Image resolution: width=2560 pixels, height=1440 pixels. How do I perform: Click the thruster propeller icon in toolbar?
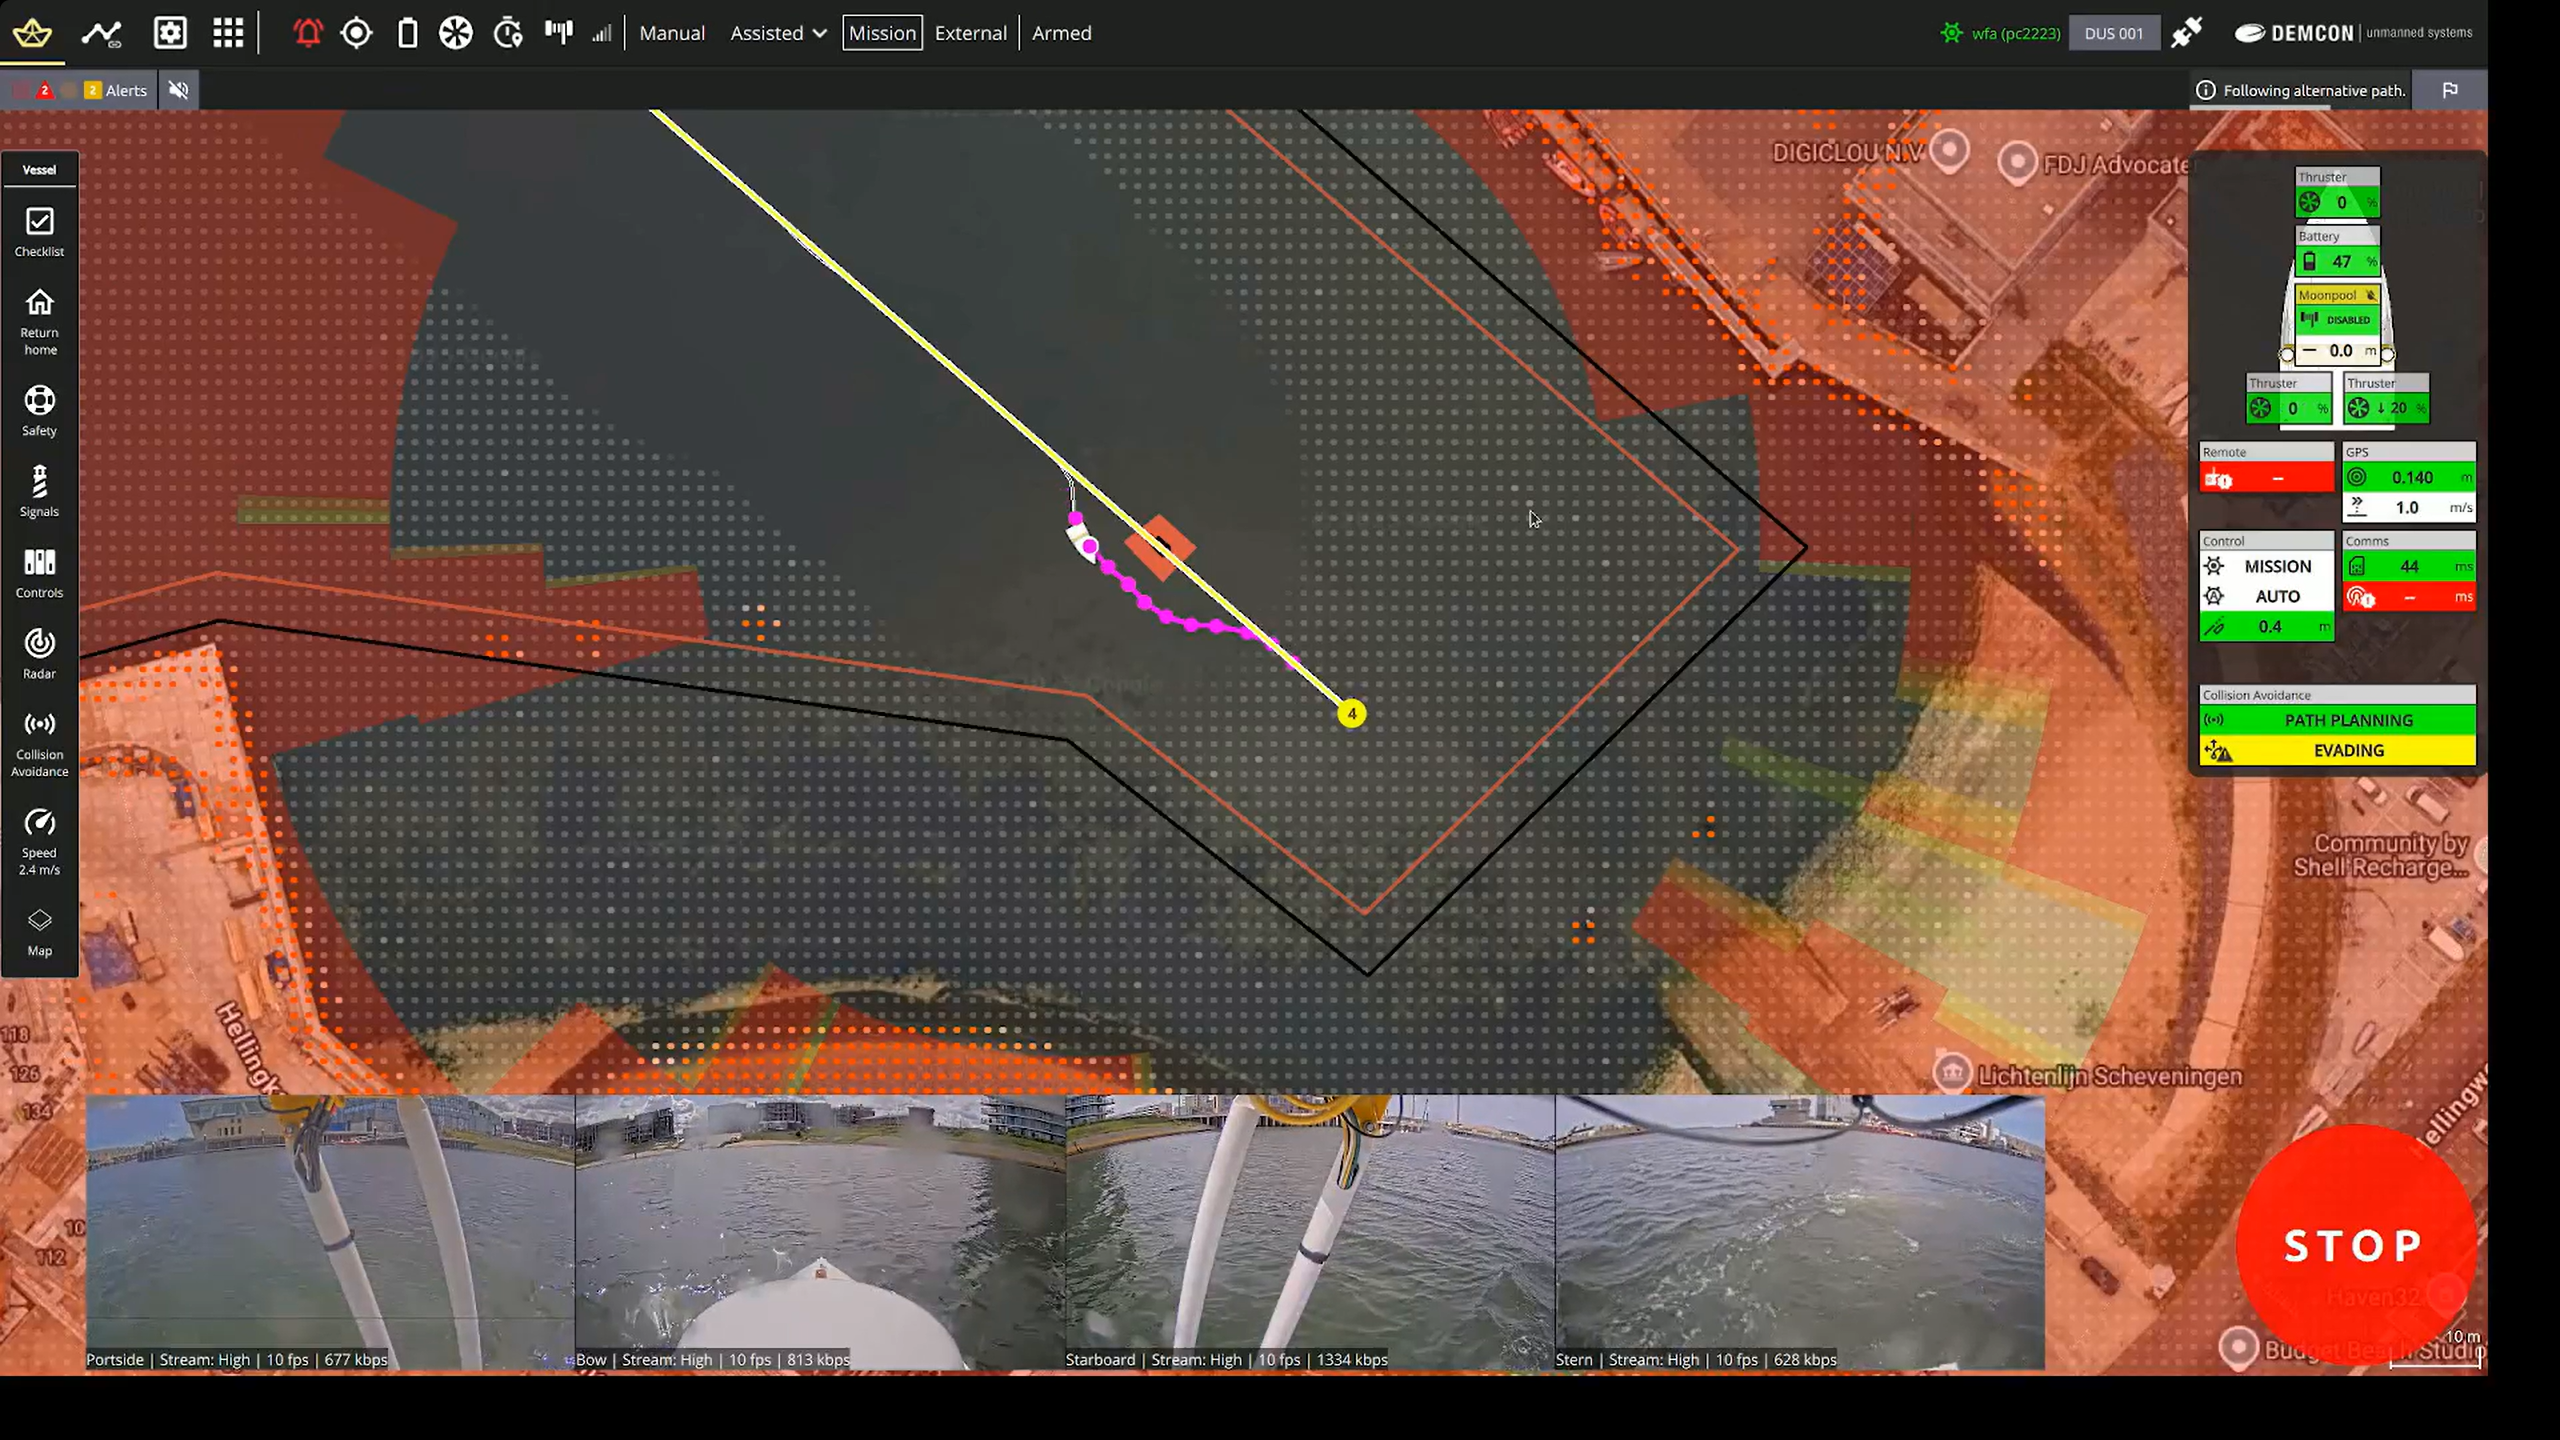click(456, 33)
